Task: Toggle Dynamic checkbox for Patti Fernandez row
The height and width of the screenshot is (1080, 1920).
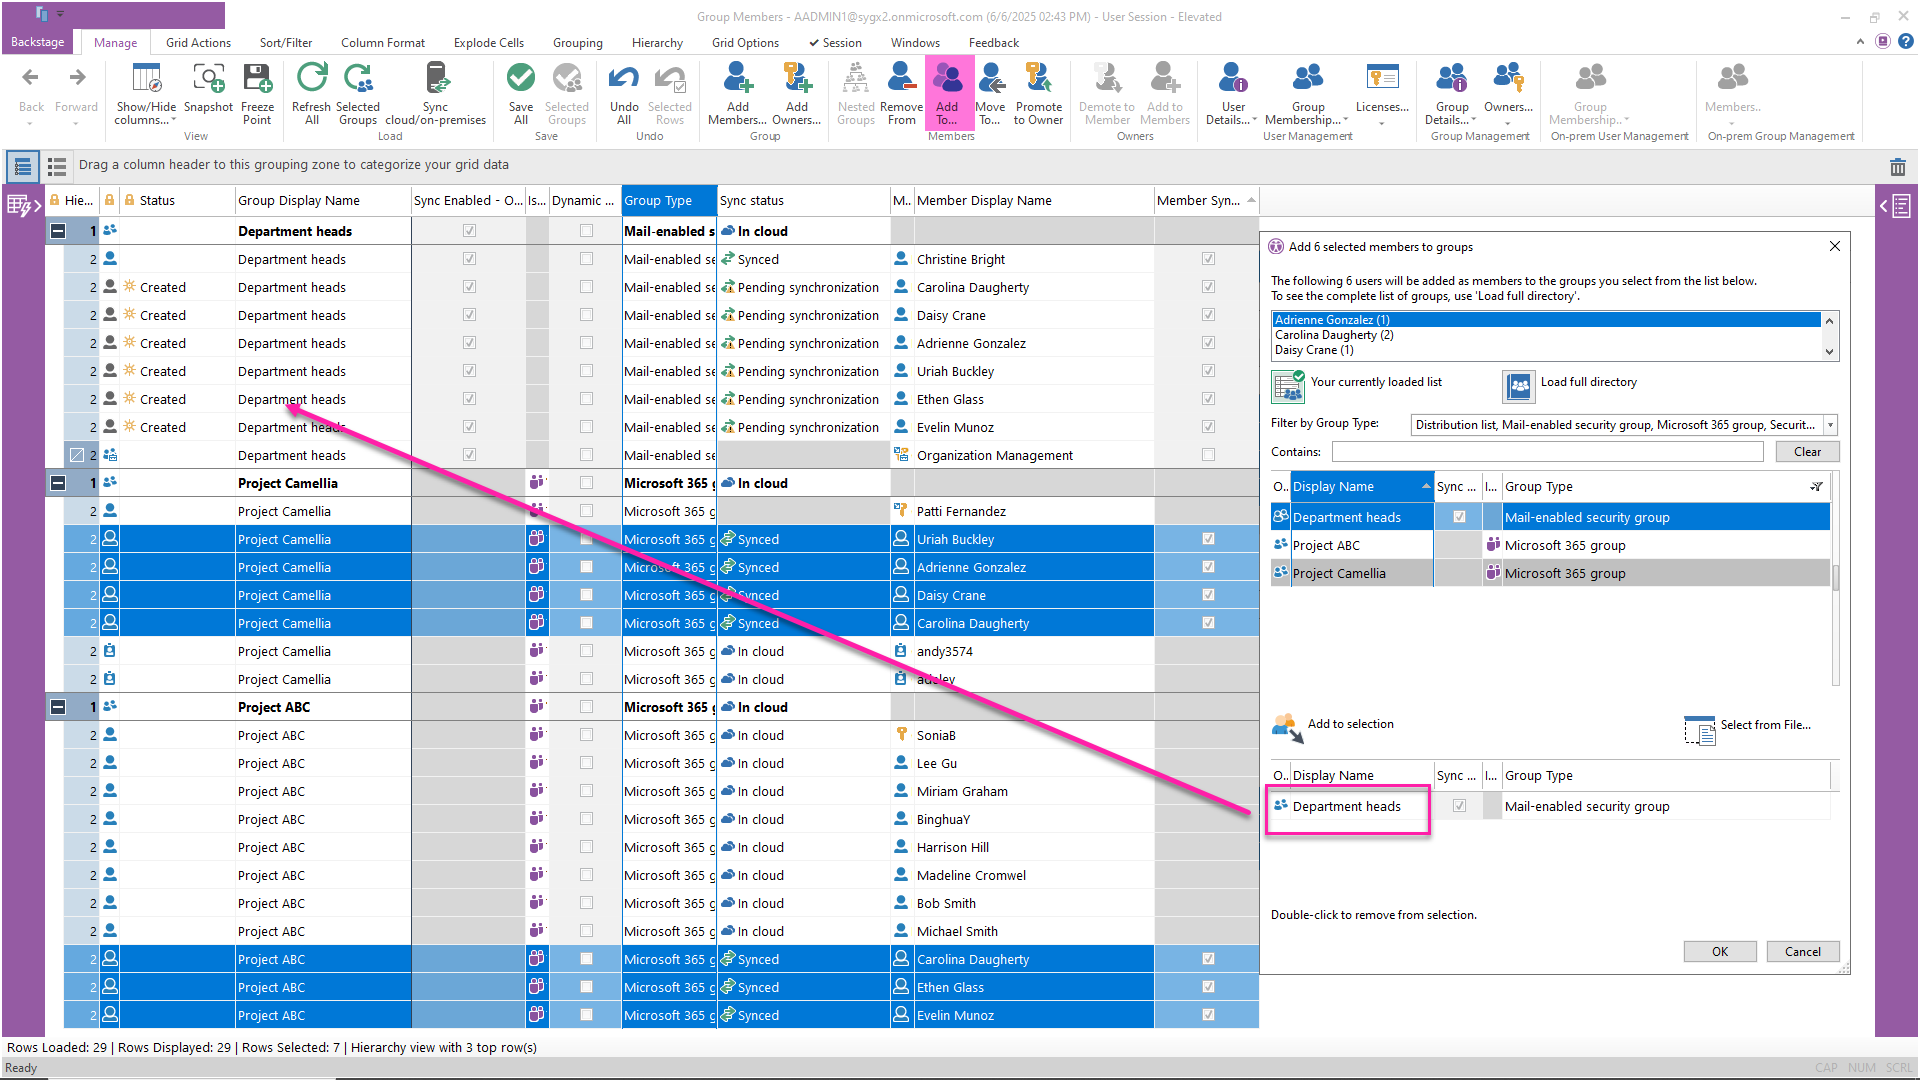Action: [586, 511]
